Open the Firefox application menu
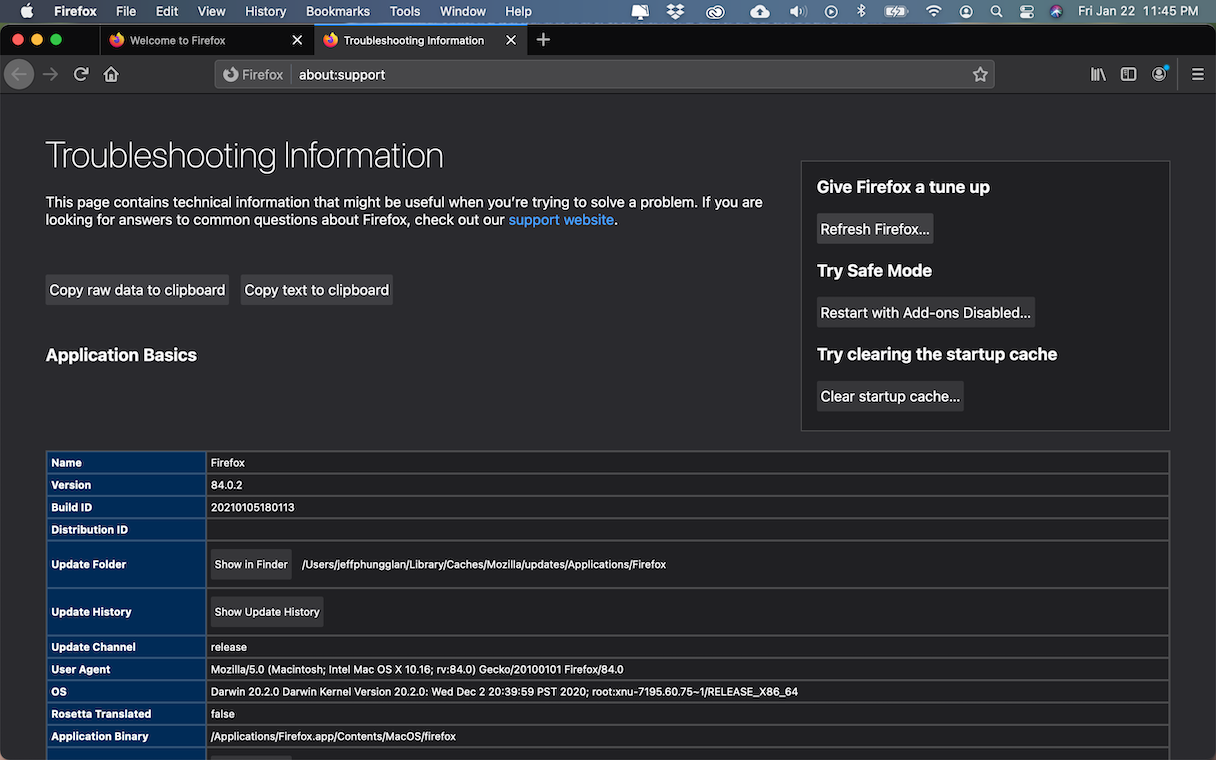The width and height of the screenshot is (1216, 760). pyautogui.click(x=76, y=11)
